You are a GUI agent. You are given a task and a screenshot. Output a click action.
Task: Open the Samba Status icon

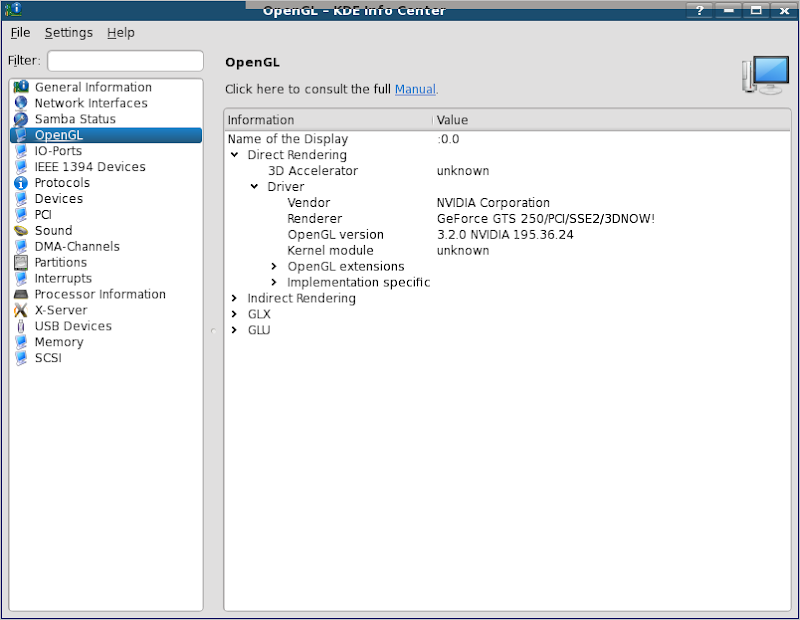point(21,119)
